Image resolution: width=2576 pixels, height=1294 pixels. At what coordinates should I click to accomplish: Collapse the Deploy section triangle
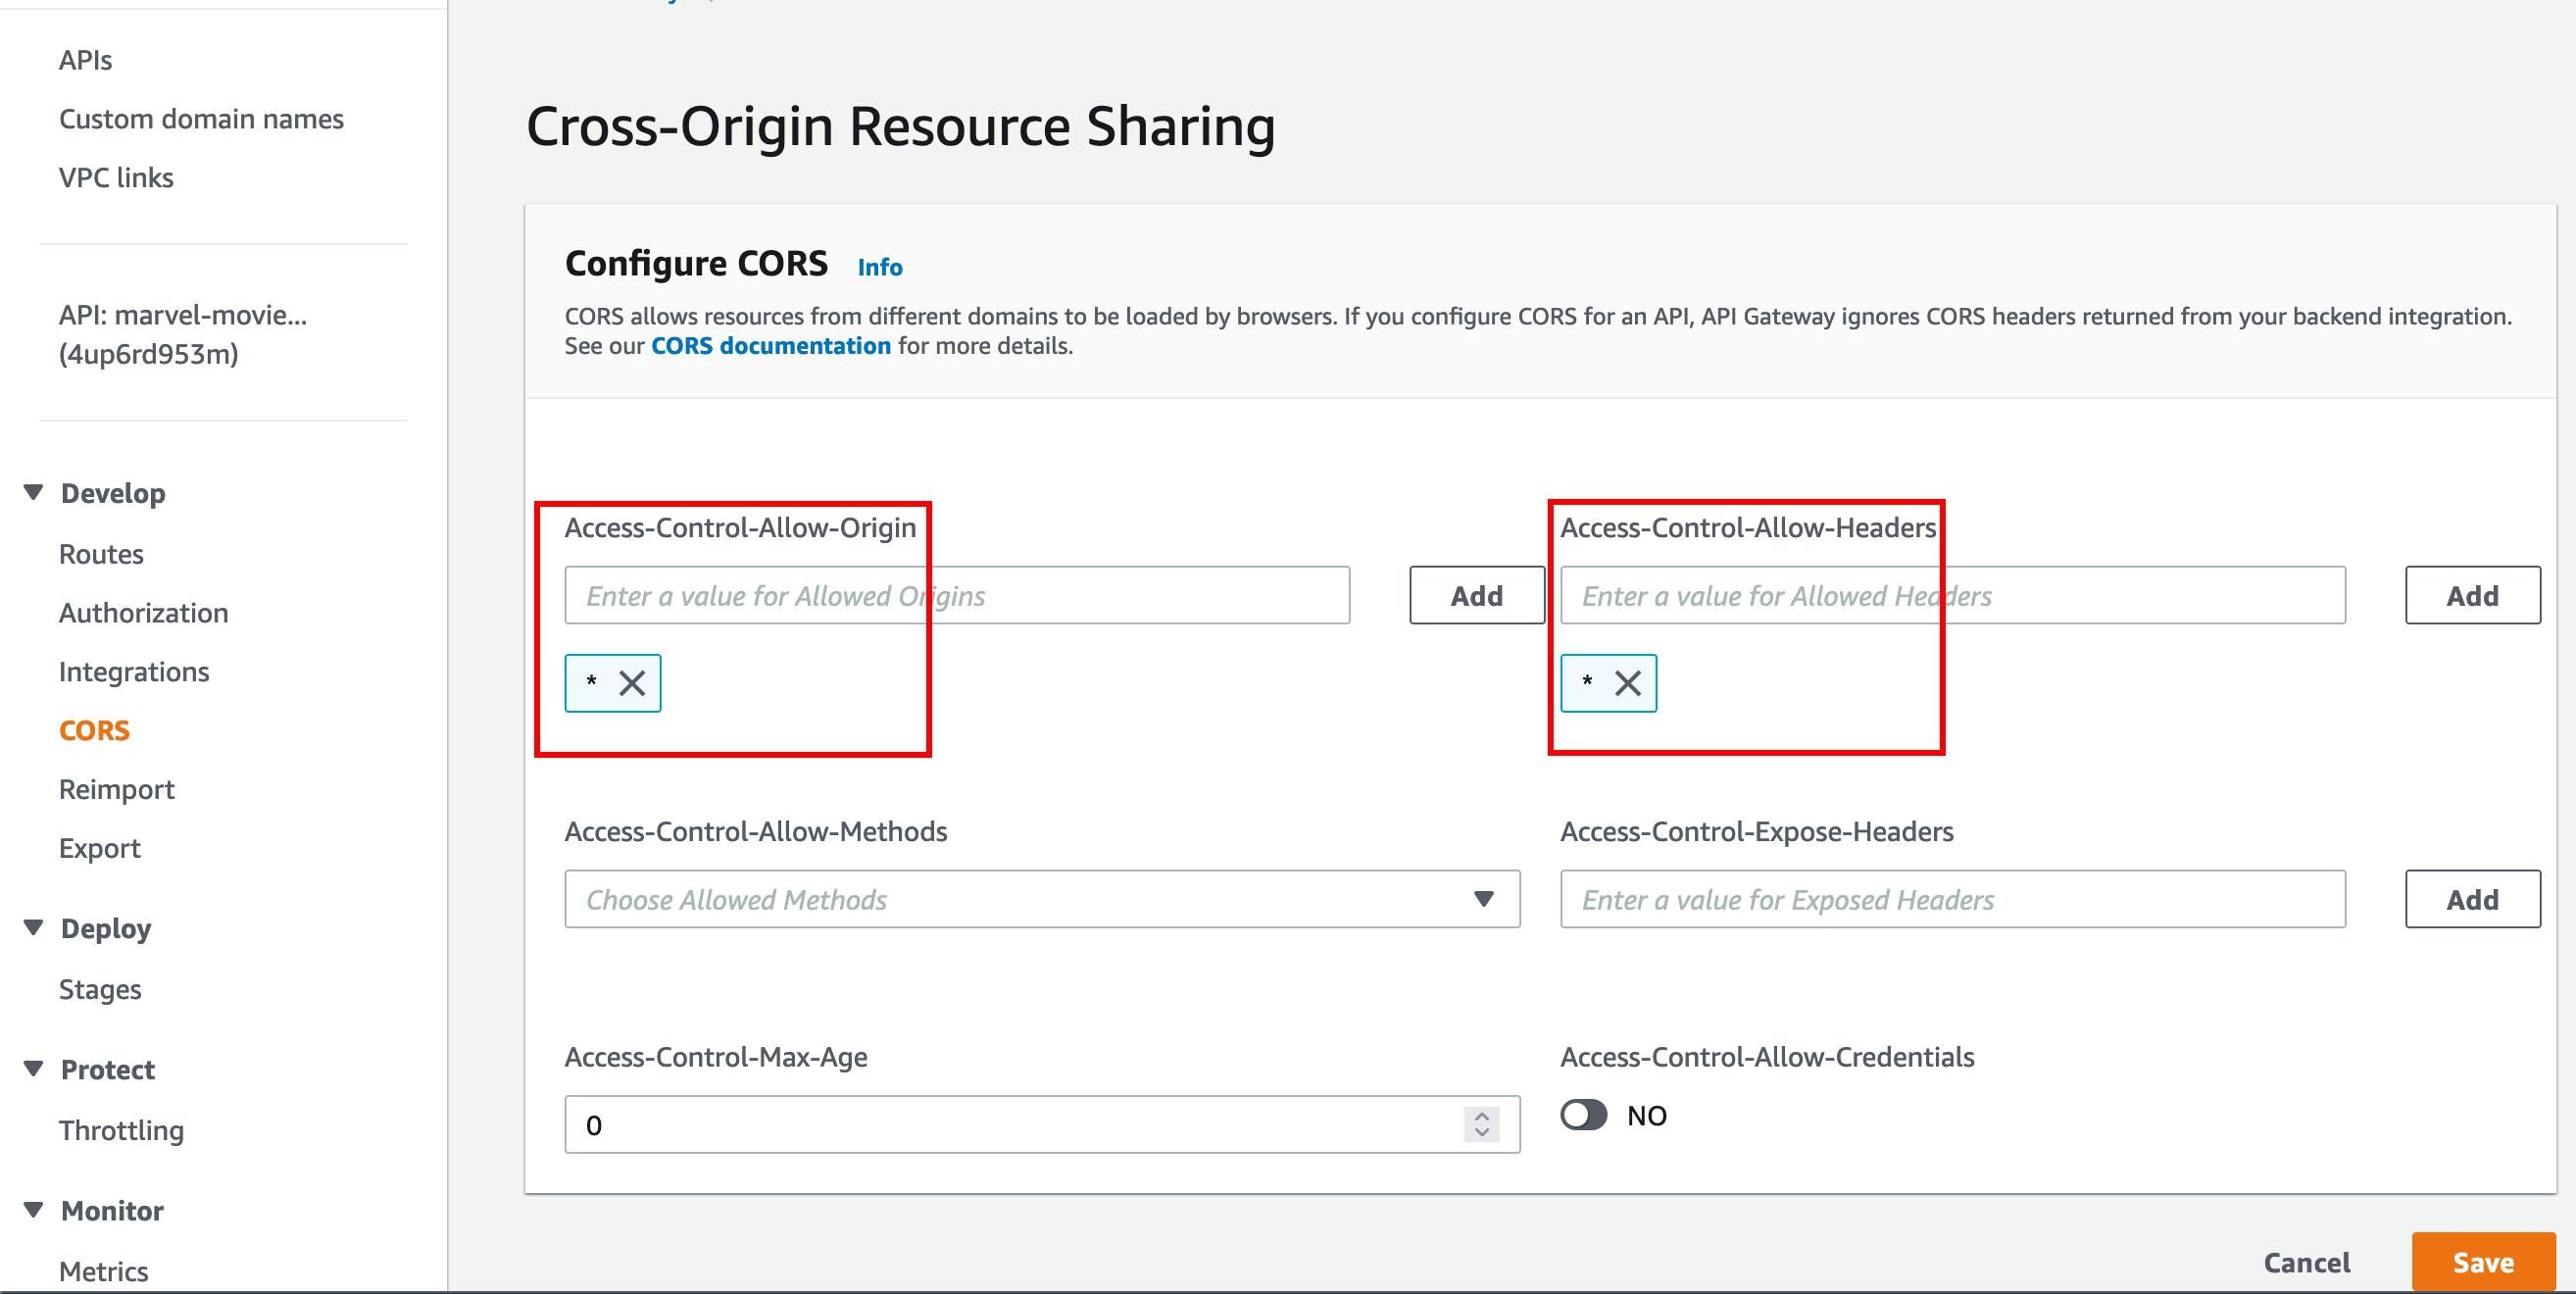33,927
